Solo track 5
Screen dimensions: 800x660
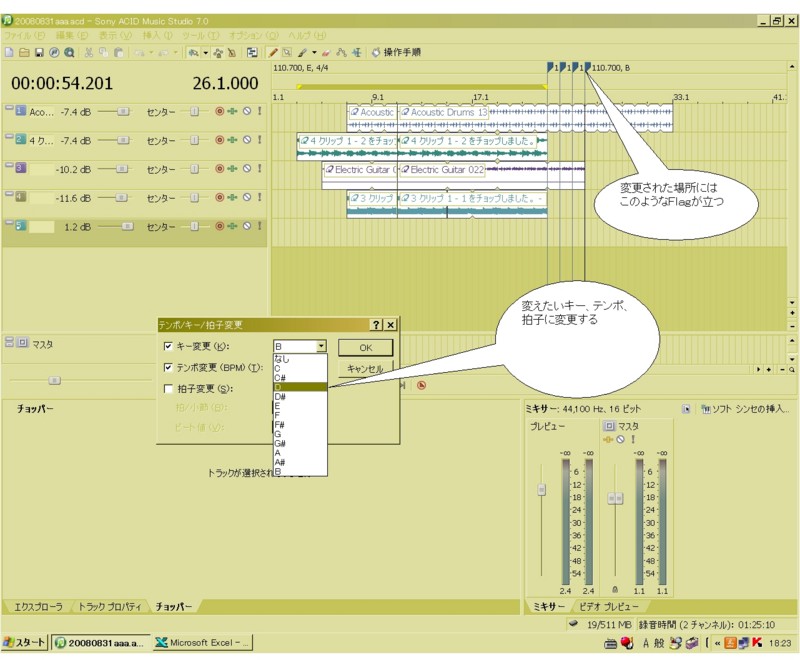pos(260,225)
